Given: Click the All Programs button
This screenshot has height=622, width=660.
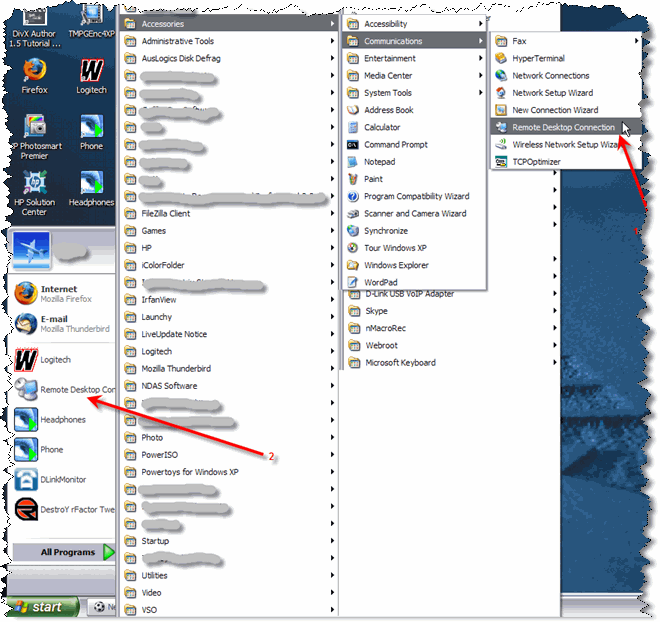Looking at the screenshot, I should click(69, 552).
